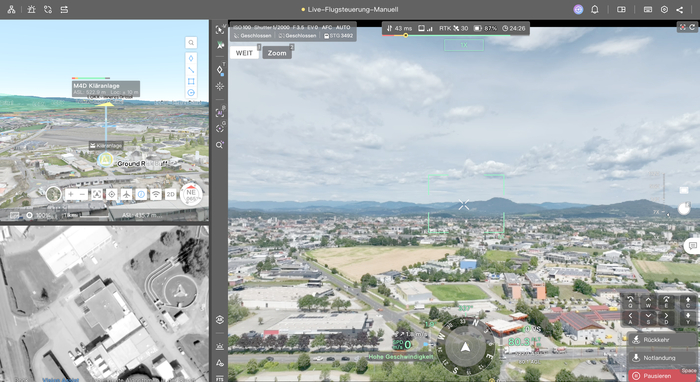
Task: Refresh the live video stream
Action: point(692,27)
